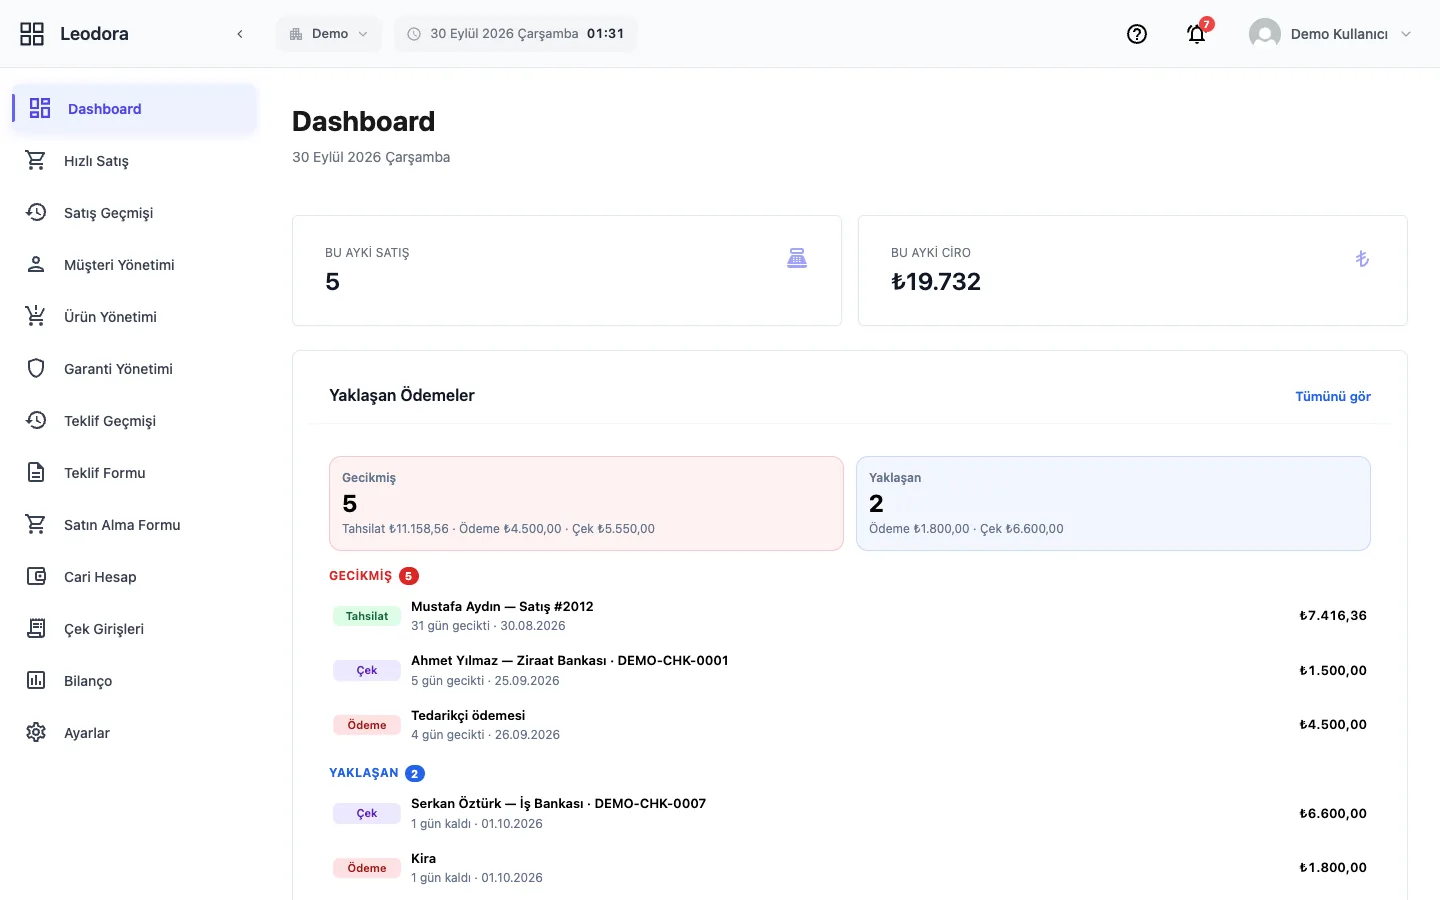Collapse the sidebar with the chevron
The image size is (1440, 900).
240,34
